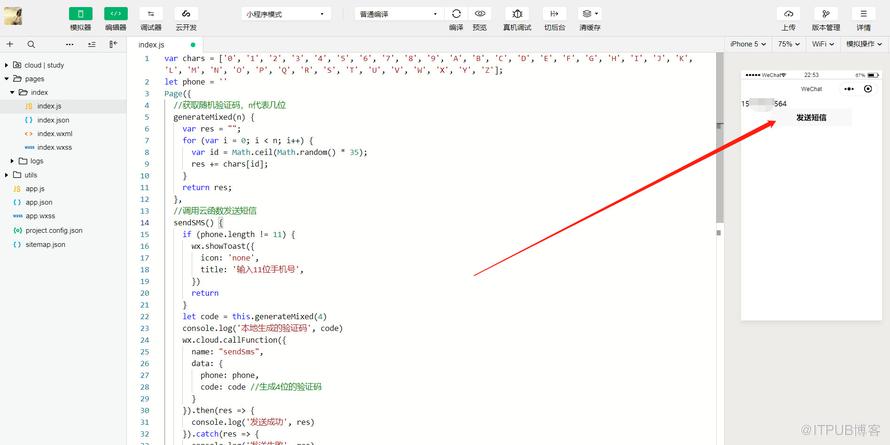Image resolution: width=890 pixels, height=445 pixels.
Task: Click the 上传 upload cloud icon
Action: (x=788, y=14)
